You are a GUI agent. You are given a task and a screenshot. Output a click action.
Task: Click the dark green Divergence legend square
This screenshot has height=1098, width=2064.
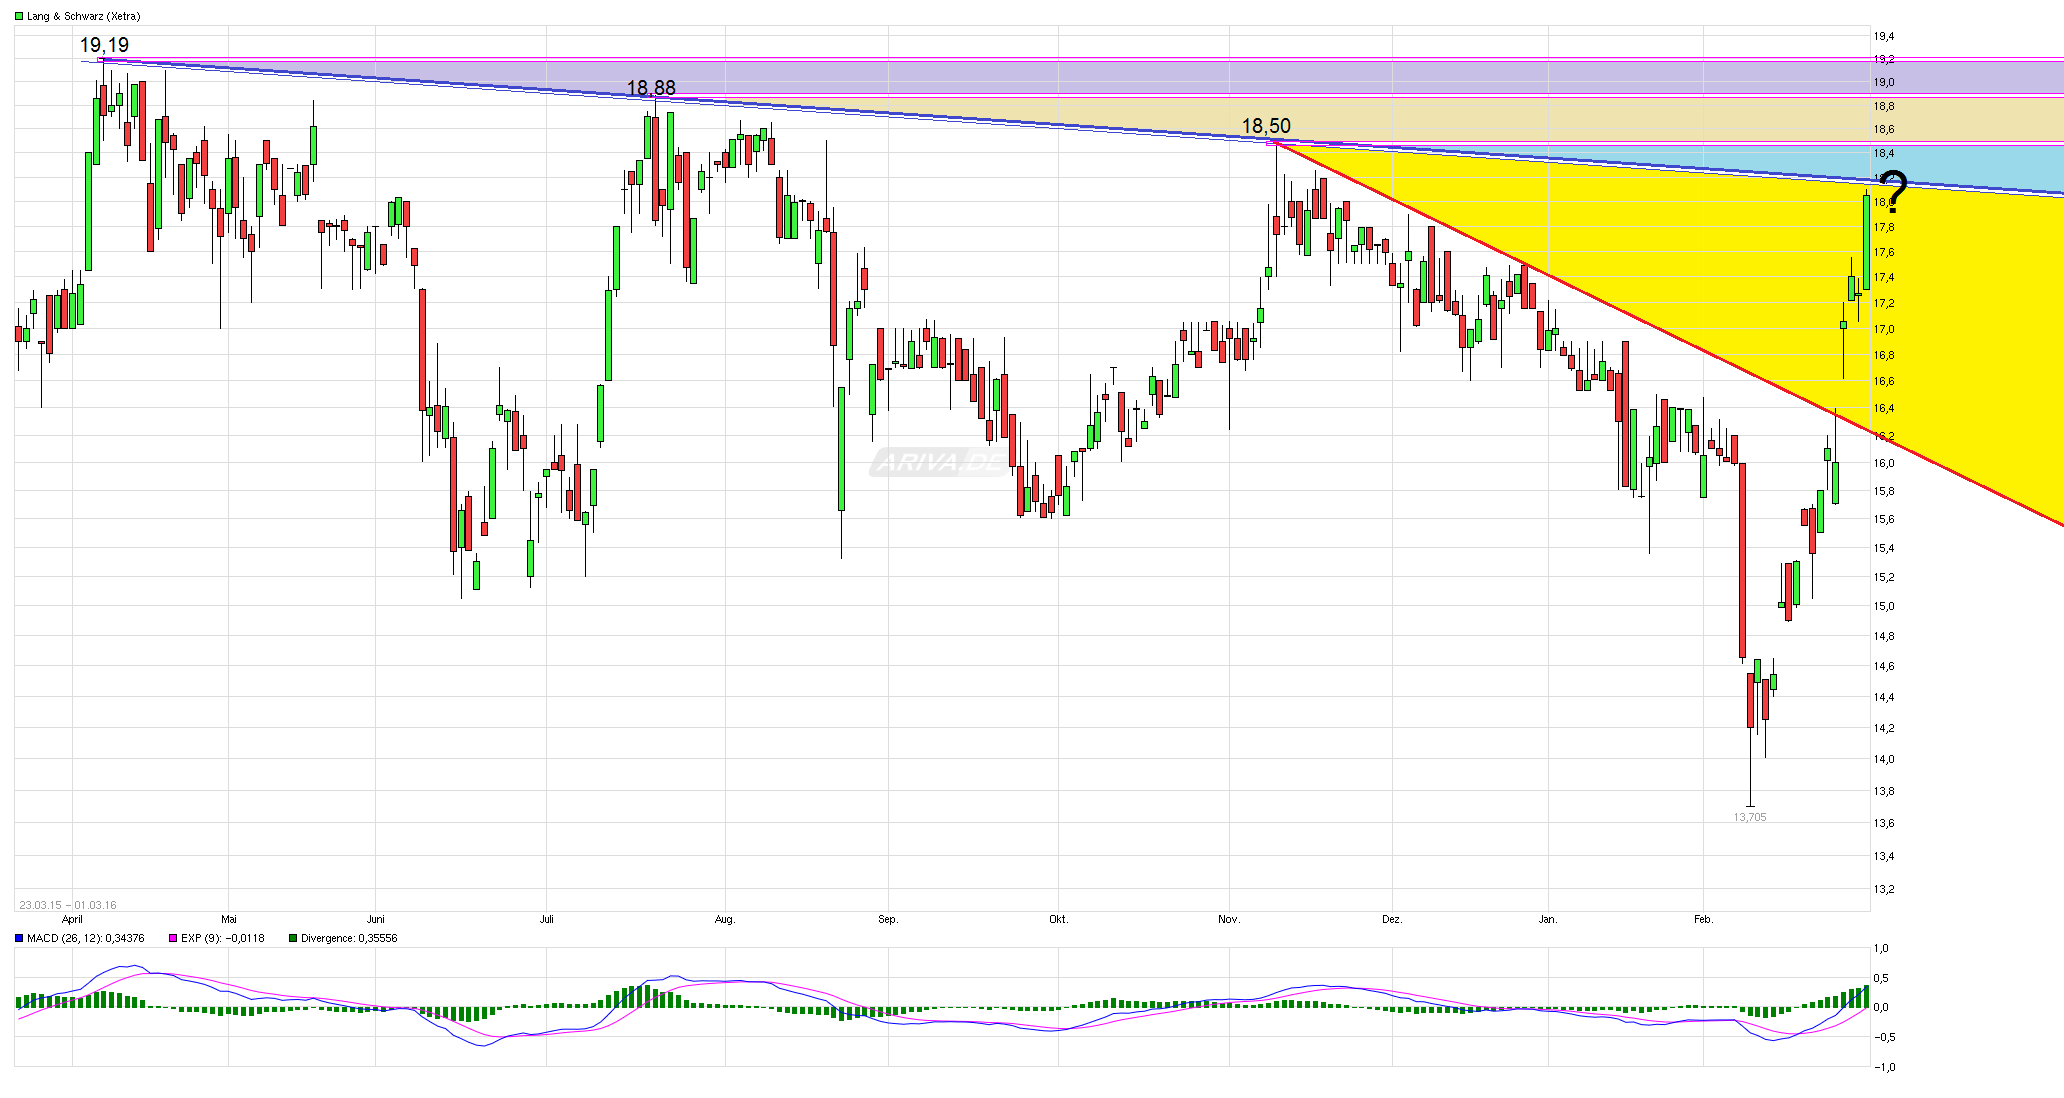(x=292, y=939)
